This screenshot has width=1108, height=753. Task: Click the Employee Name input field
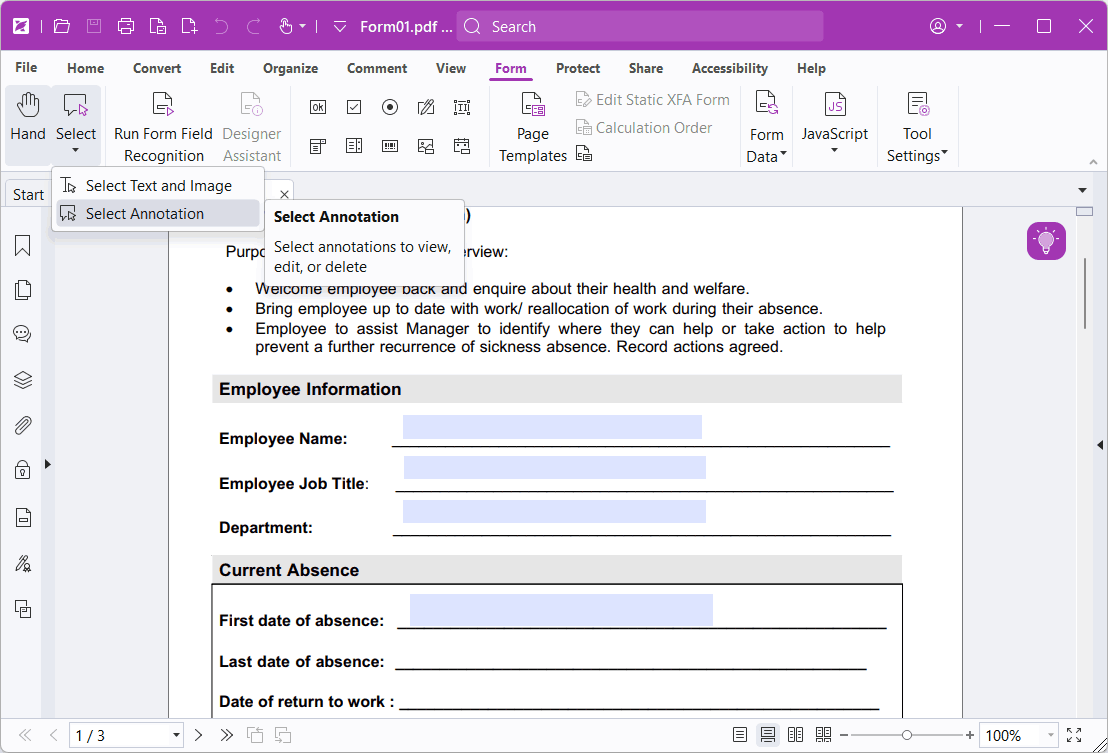click(x=550, y=426)
